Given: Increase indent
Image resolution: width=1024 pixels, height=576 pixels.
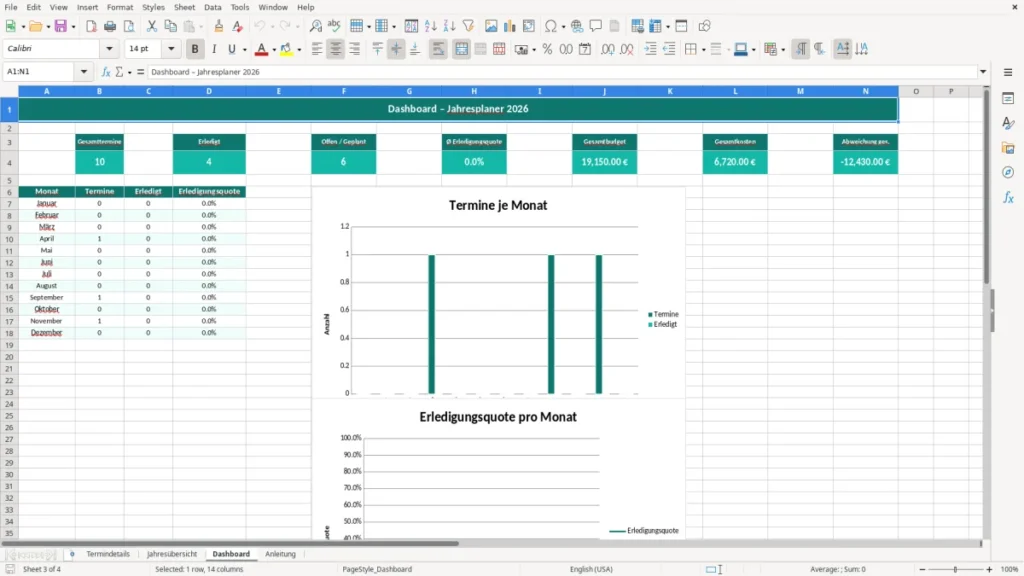Looking at the screenshot, I should (x=650, y=49).
